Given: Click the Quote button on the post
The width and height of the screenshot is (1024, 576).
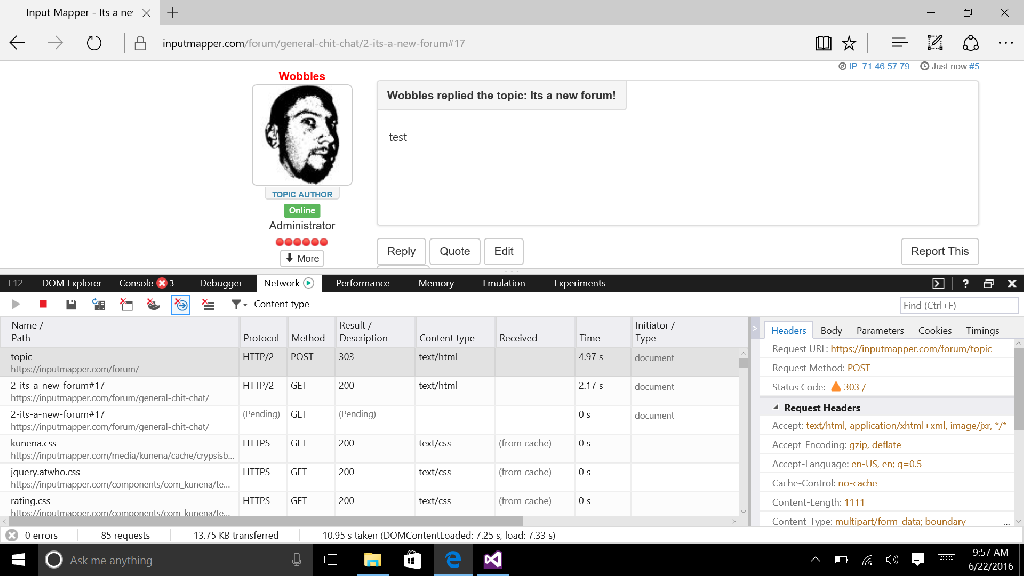Looking at the screenshot, I should coord(454,251).
